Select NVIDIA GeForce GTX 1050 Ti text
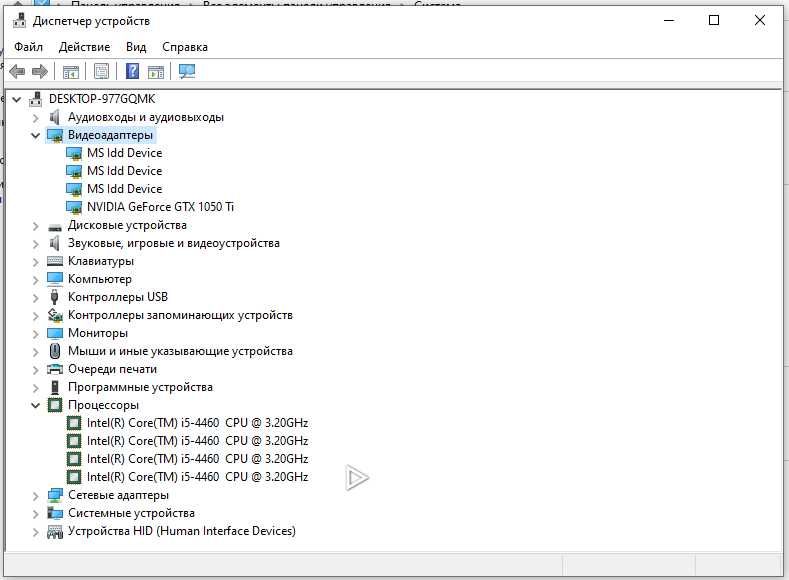The width and height of the screenshot is (789, 580). (161, 207)
